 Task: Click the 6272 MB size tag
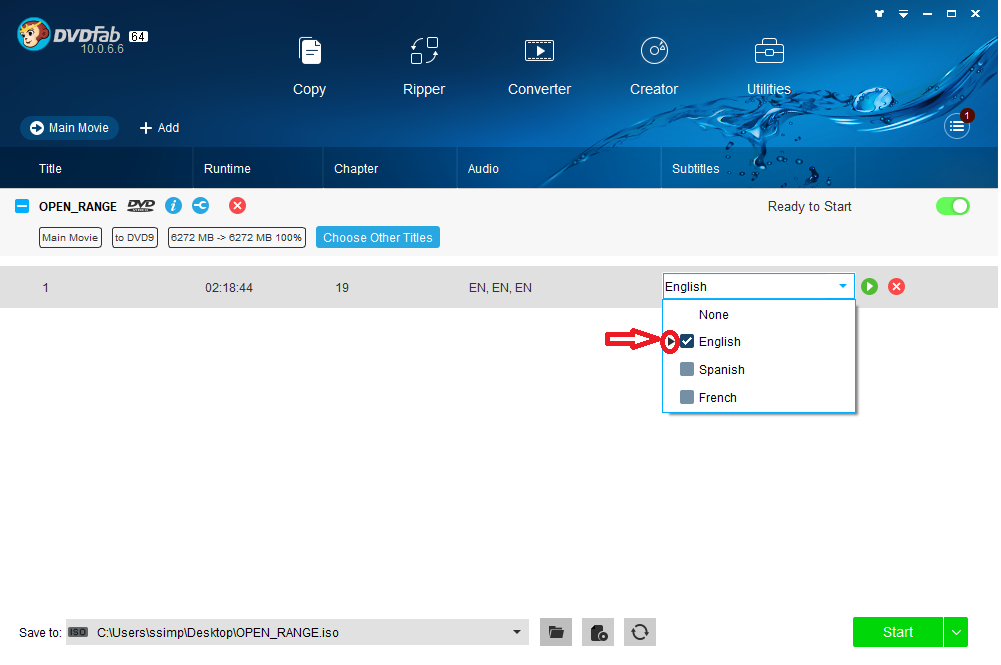pos(236,237)
